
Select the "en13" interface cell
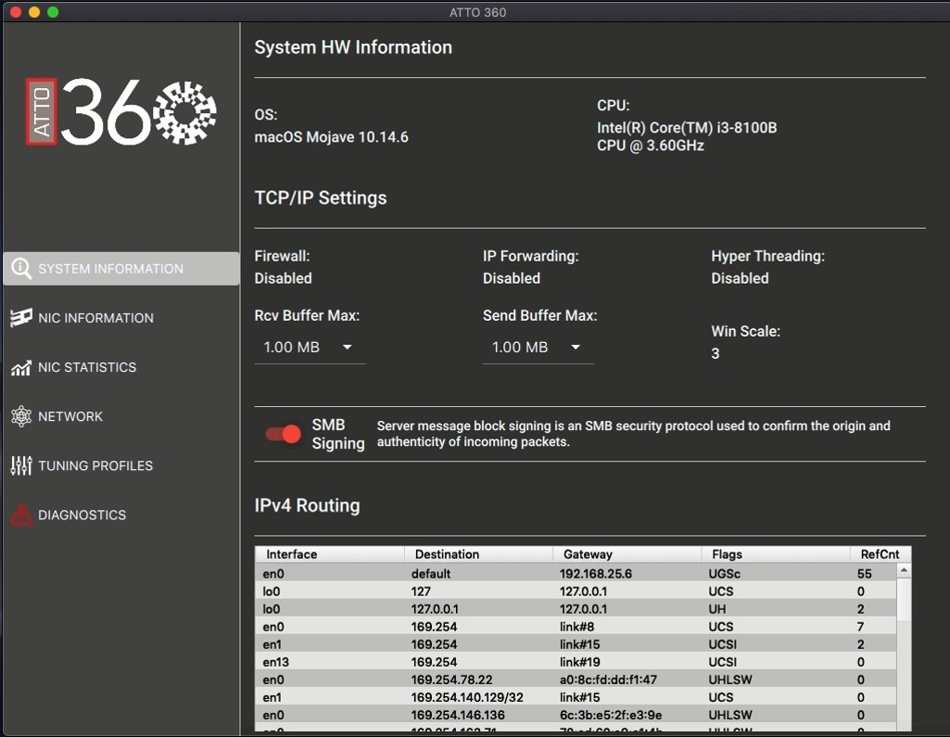(276, 662)
